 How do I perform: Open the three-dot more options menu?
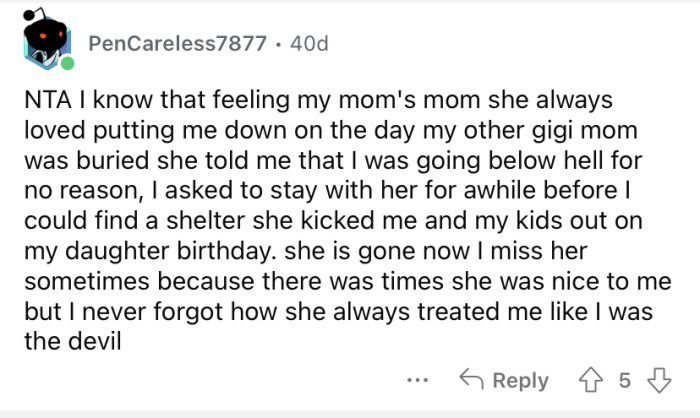[419, 380]
